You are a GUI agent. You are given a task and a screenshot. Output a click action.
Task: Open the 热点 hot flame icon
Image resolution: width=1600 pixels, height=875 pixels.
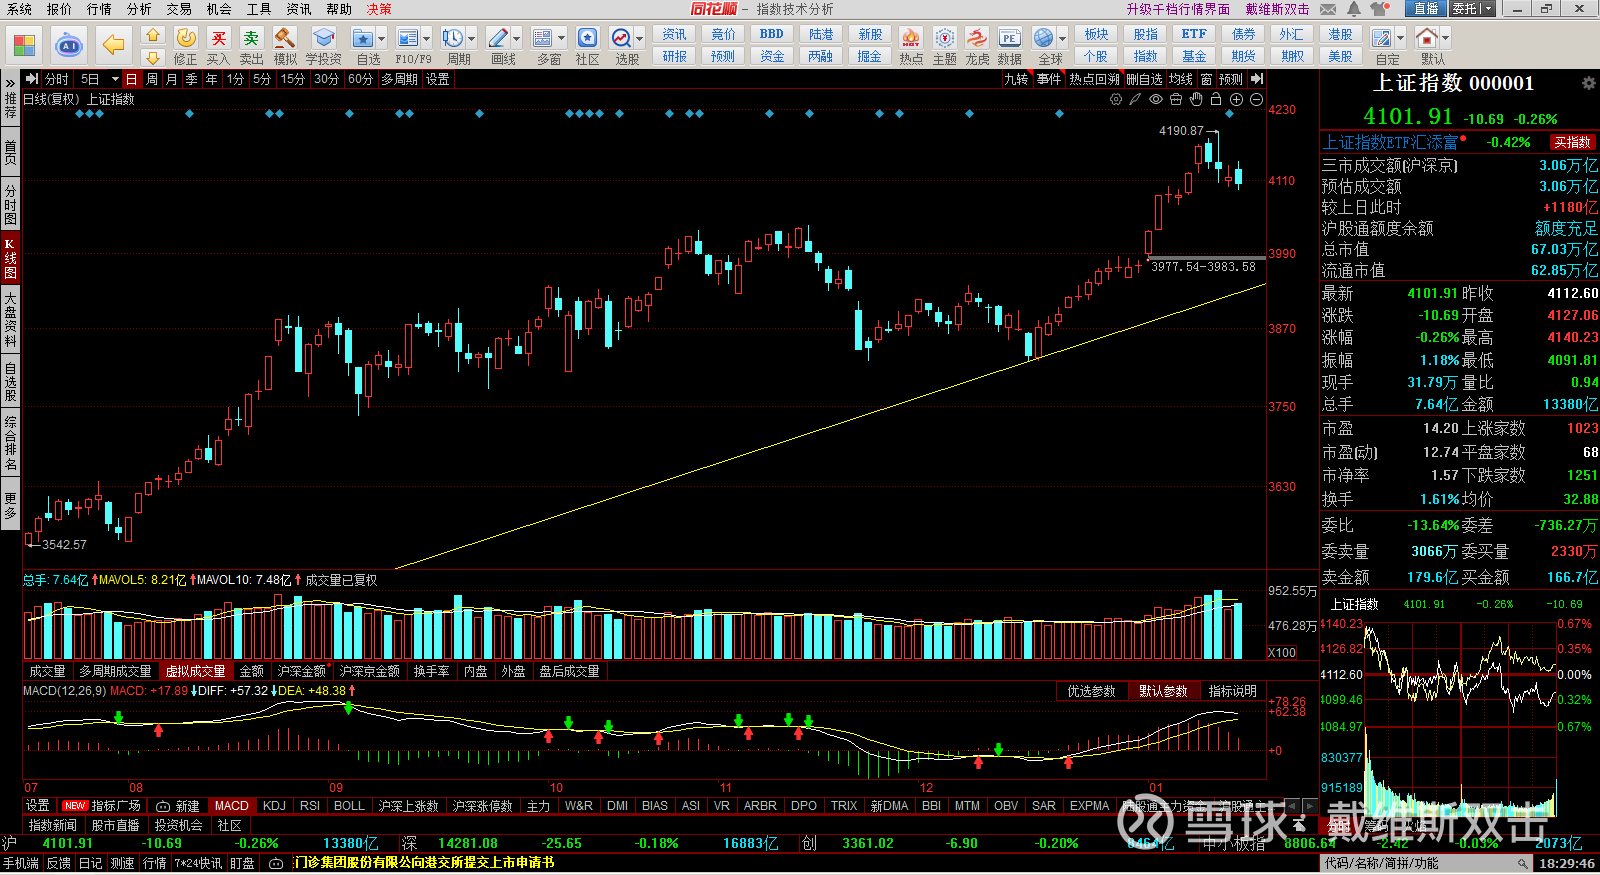[911, 38]
